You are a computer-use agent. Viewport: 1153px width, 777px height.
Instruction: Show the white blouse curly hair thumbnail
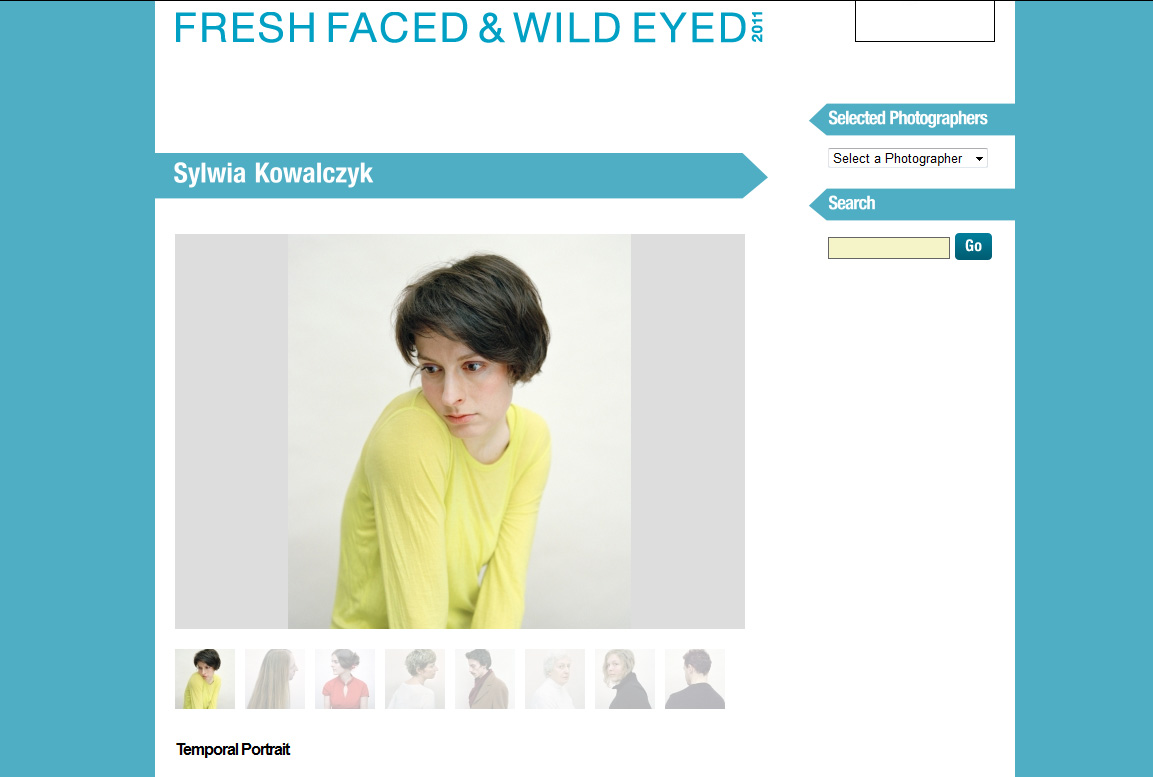(x=415, y=678)
